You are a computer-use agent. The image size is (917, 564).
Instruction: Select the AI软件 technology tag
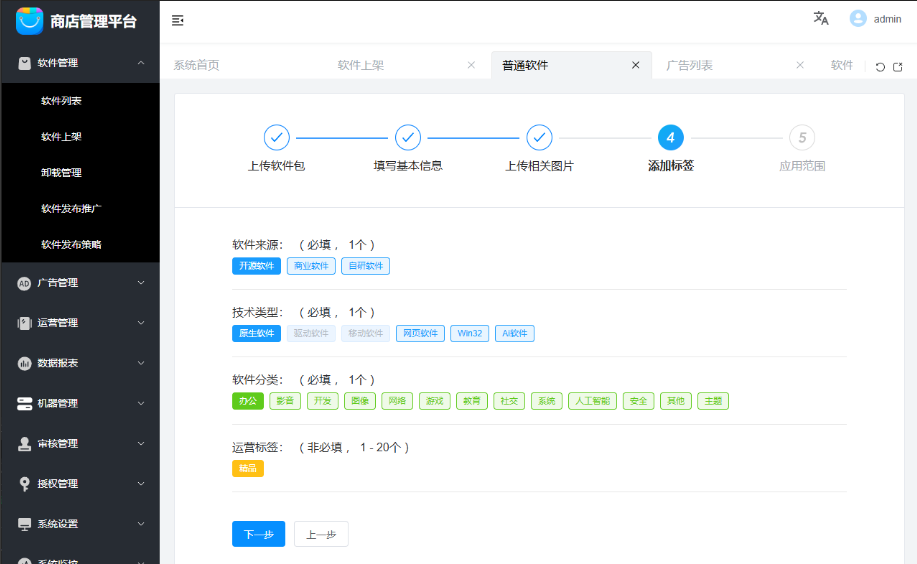click(515, 333)
